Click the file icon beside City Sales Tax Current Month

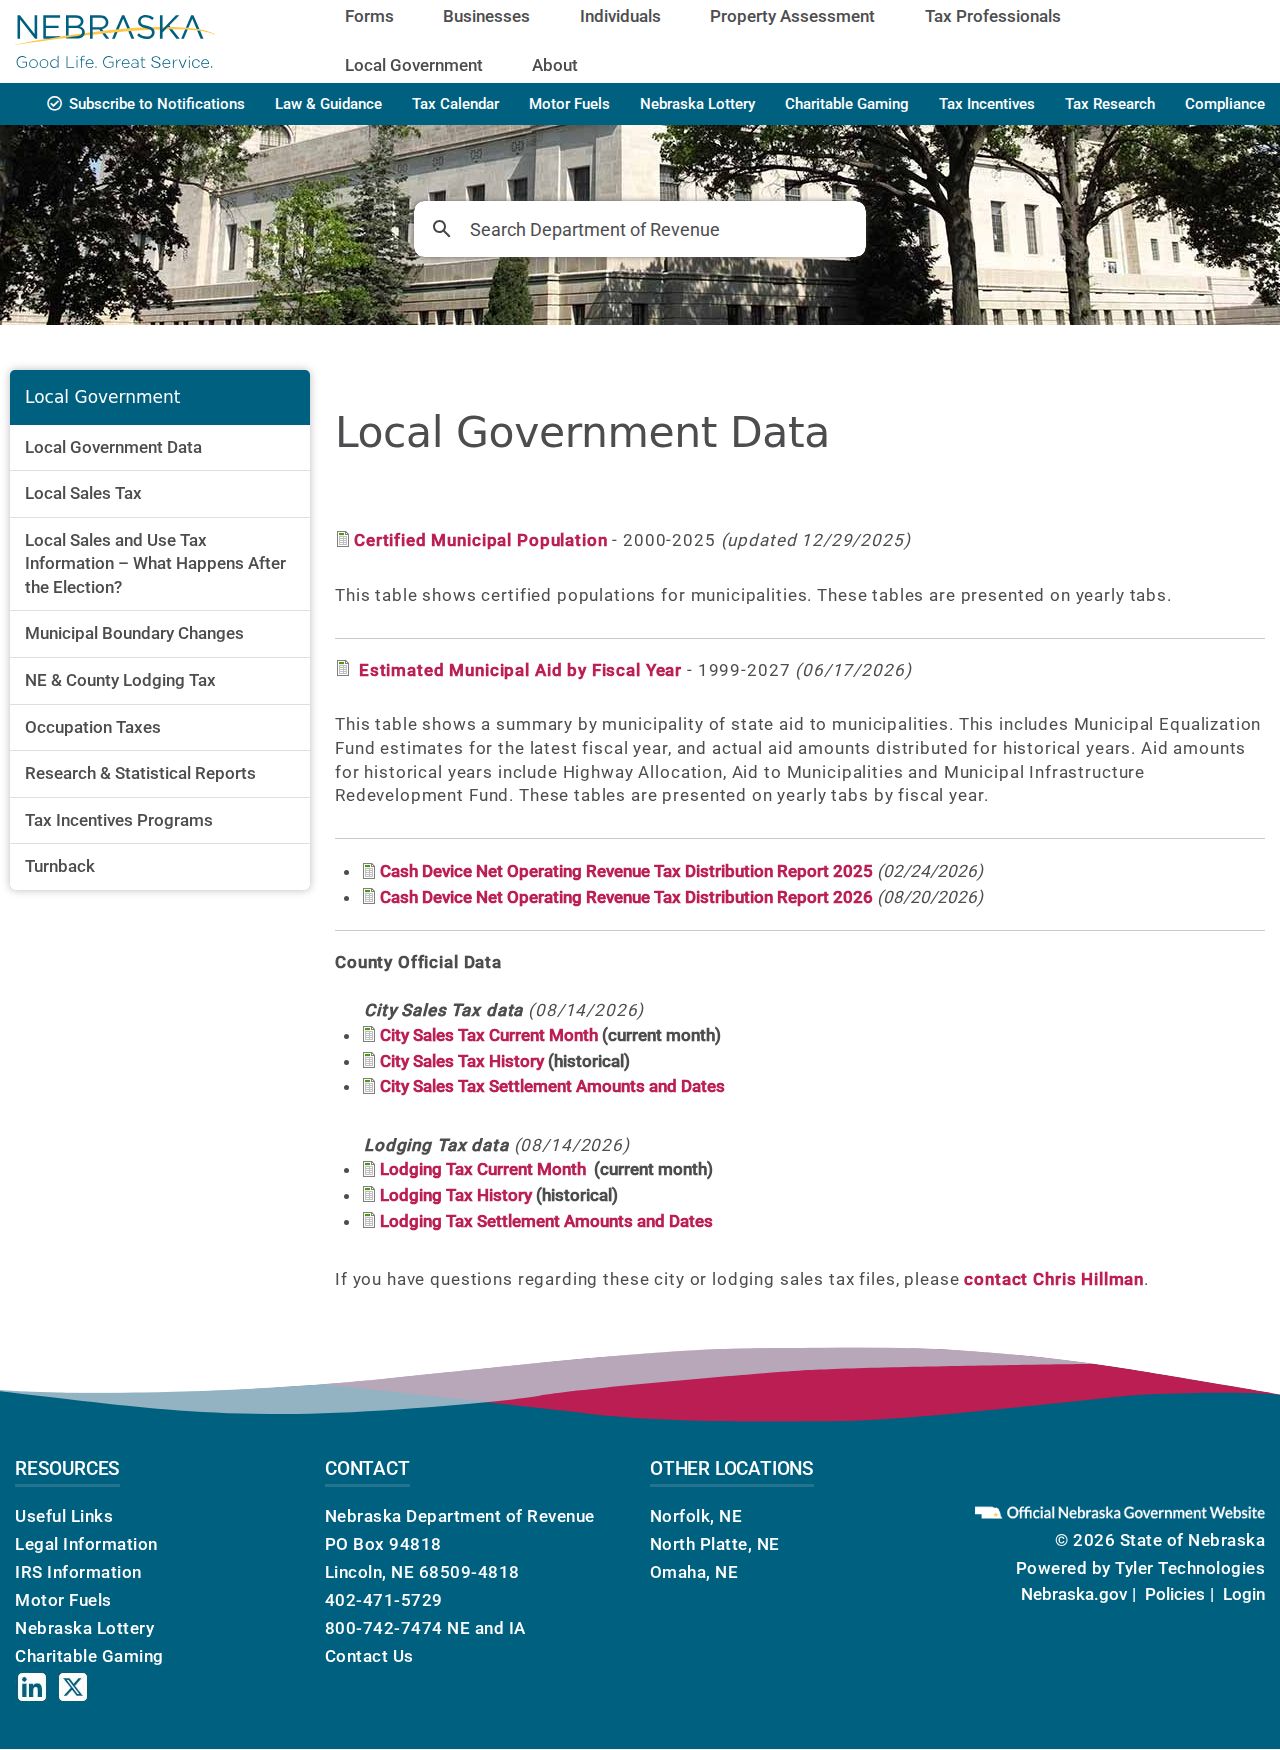(369, 1034)
